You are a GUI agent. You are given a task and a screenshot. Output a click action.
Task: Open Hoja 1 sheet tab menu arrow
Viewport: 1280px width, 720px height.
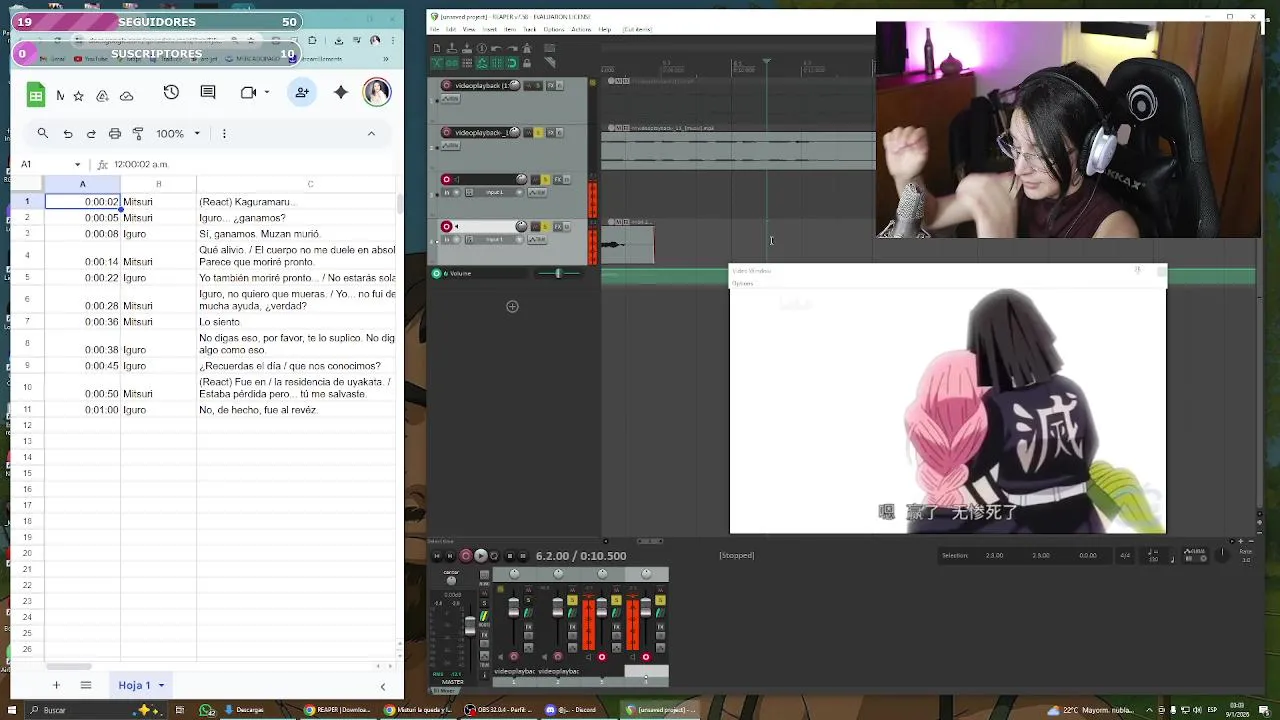coord(161,685)
